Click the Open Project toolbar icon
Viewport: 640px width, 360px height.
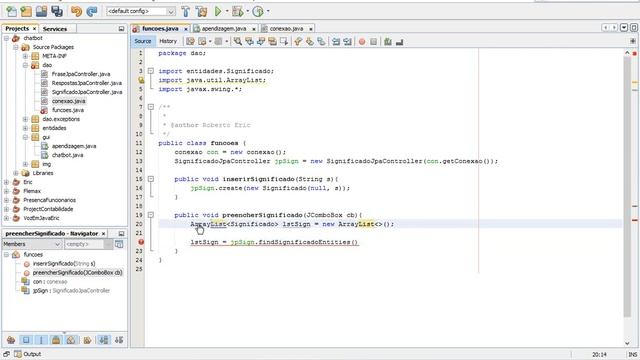[x=41, y=11]
